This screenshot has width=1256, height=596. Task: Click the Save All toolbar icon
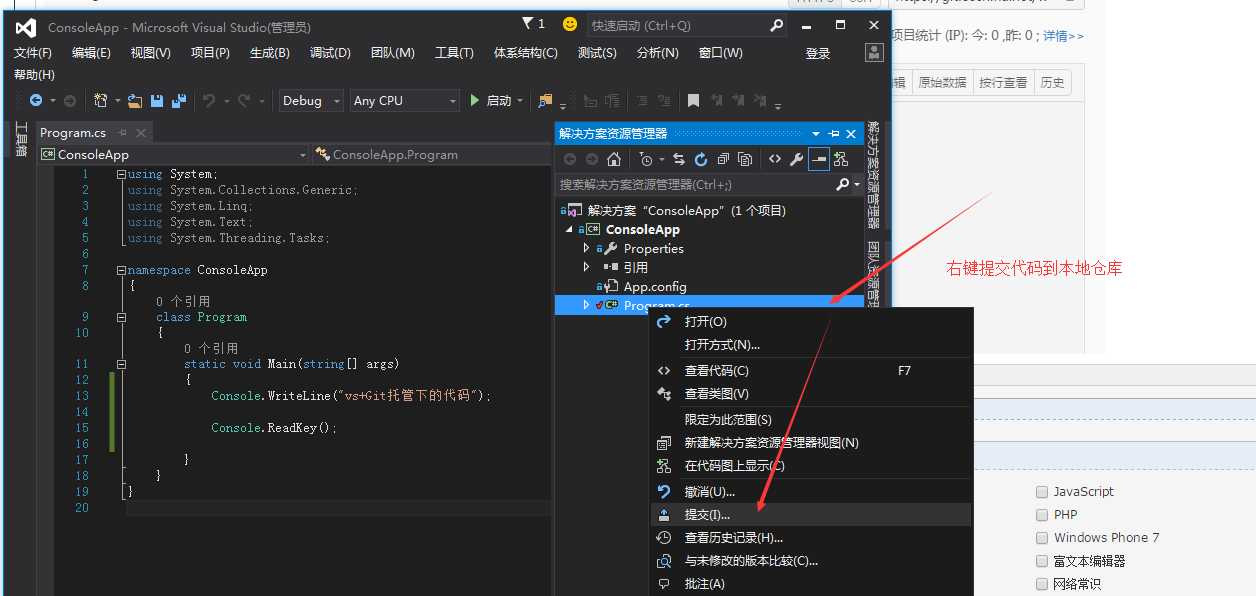[179, 100]
